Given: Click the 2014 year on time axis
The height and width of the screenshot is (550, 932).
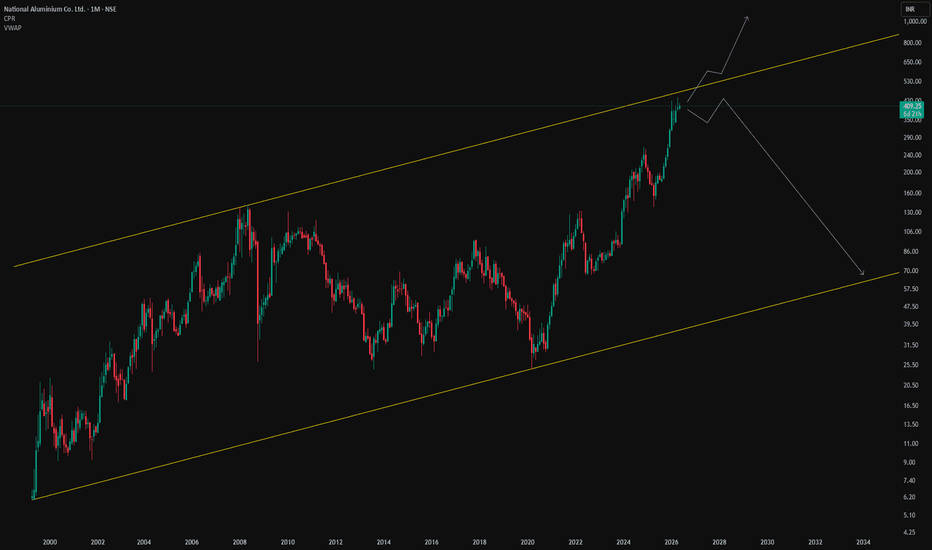Looking at the screenshot, I should pos(383,542).
